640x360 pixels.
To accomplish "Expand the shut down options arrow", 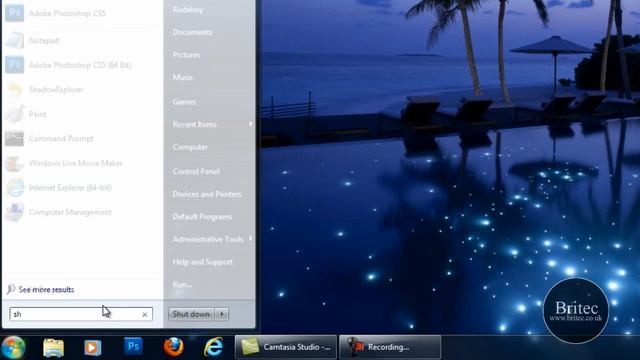I will point(222,314).
